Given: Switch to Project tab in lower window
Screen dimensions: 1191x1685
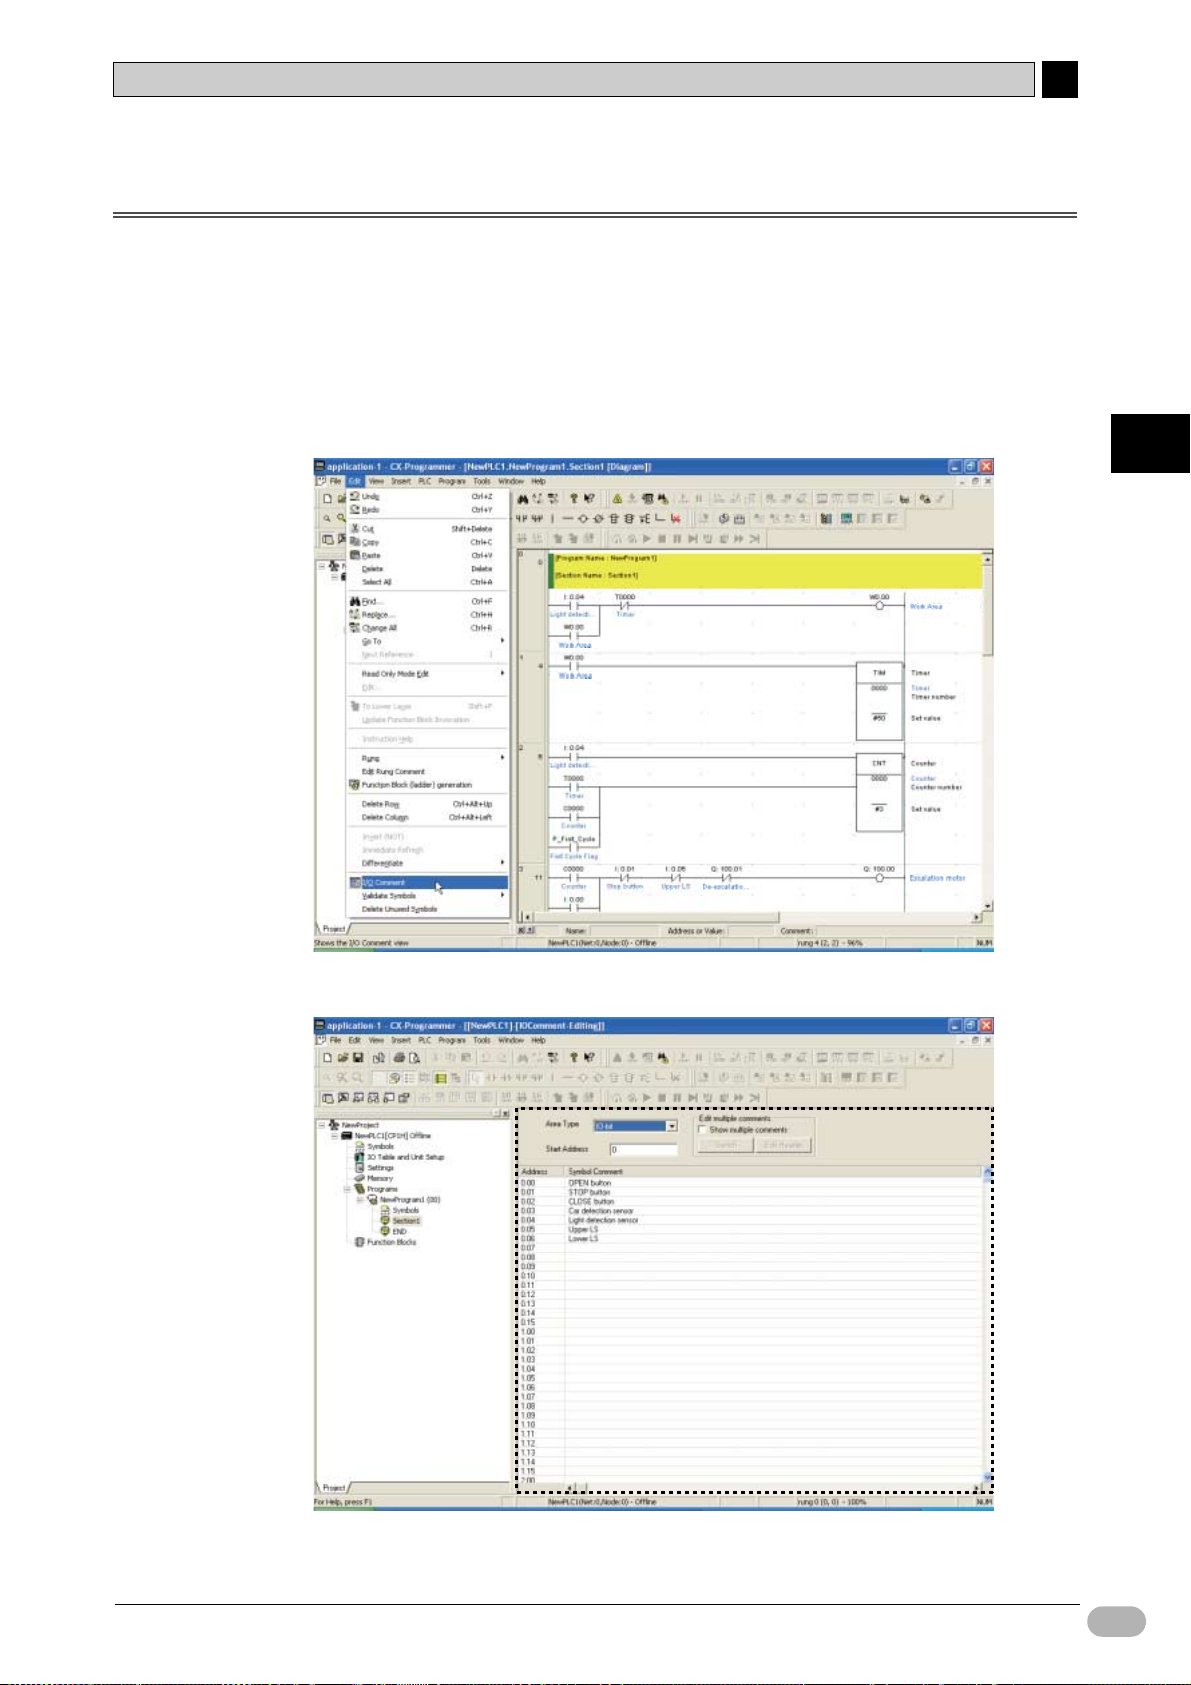Looking at the screenshot, I should [334, 1488].
